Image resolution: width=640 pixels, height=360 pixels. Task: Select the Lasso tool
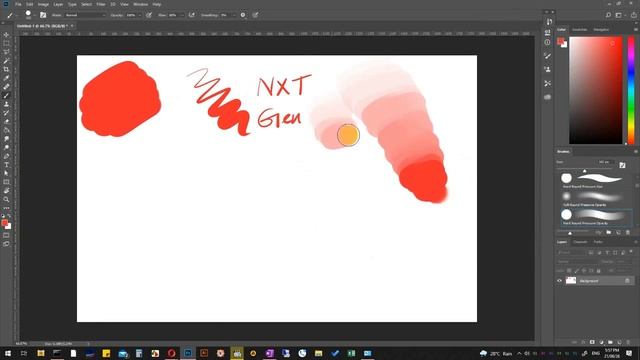tap(6, 52)
